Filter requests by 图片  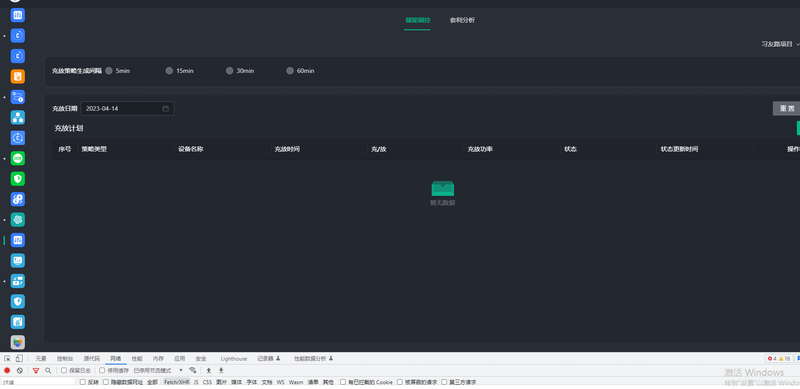(x=221, y=382)
